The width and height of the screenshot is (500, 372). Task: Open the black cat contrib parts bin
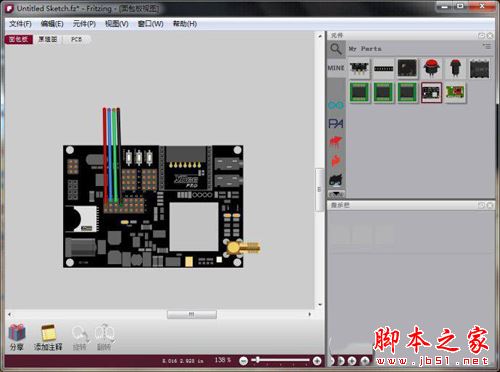tap(336, 180)
